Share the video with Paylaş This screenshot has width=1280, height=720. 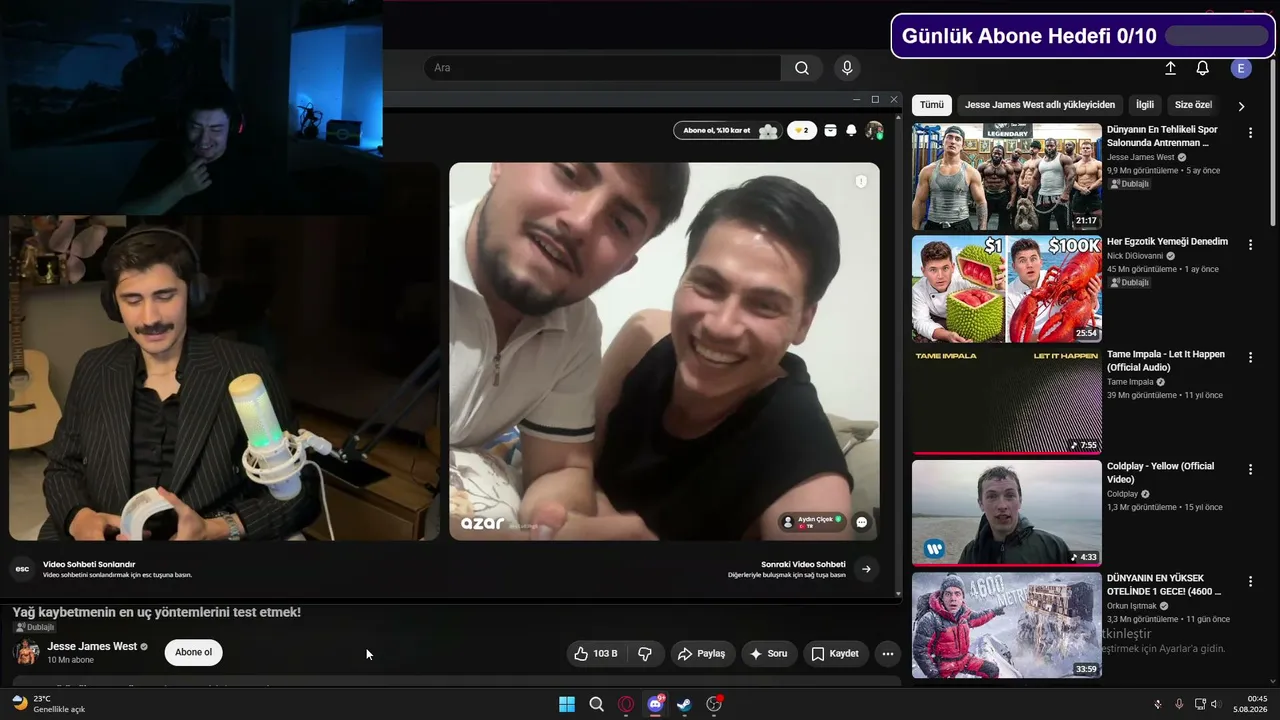tap(701, 654)
